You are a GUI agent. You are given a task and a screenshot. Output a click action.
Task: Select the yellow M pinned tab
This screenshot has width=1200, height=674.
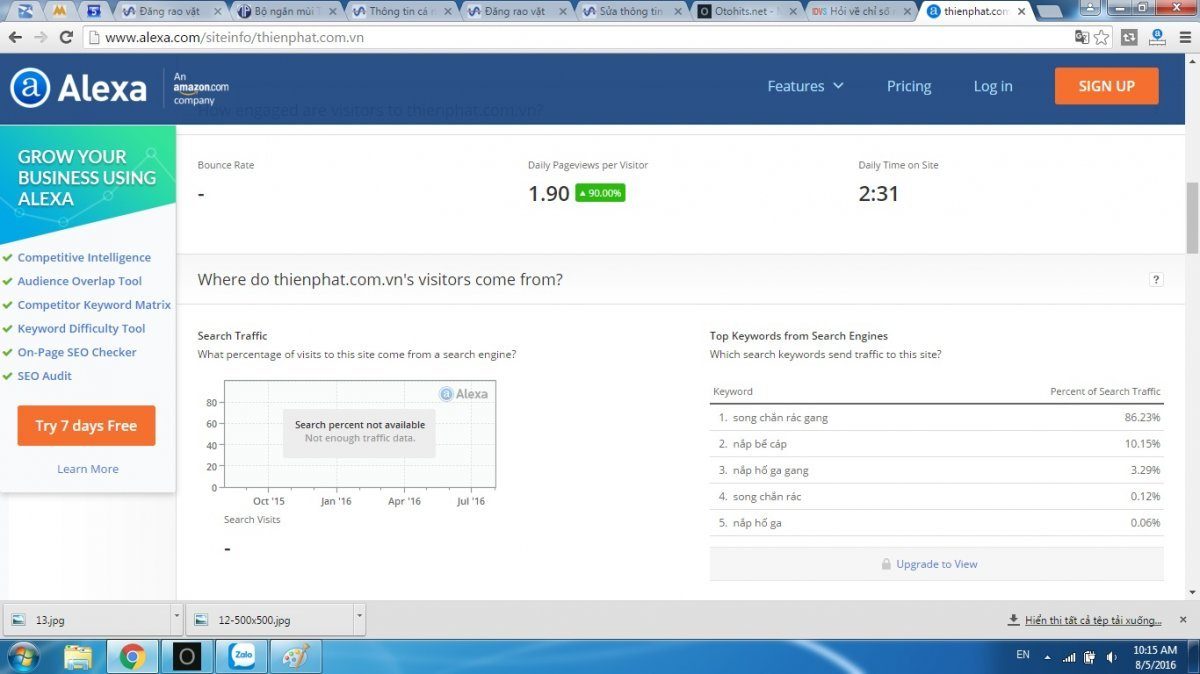(x=60, y=11)
